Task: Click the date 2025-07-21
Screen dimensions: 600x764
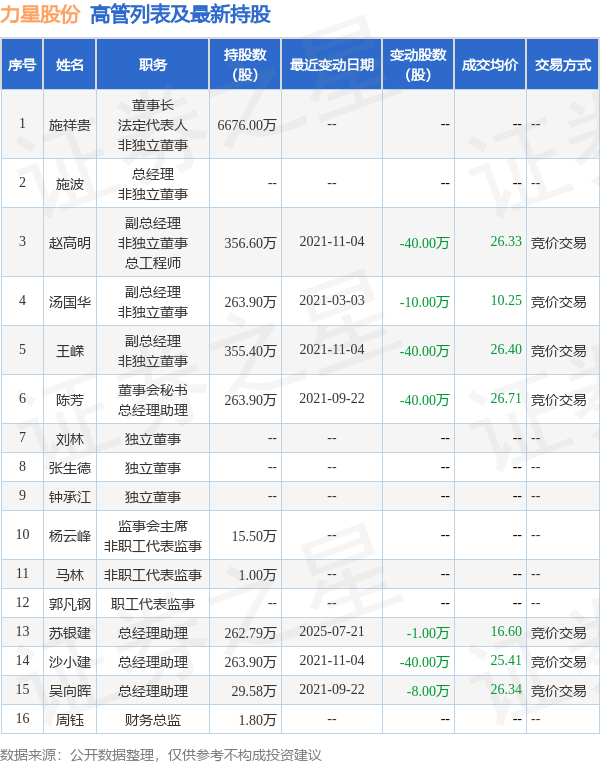Action: pos(332,631)
